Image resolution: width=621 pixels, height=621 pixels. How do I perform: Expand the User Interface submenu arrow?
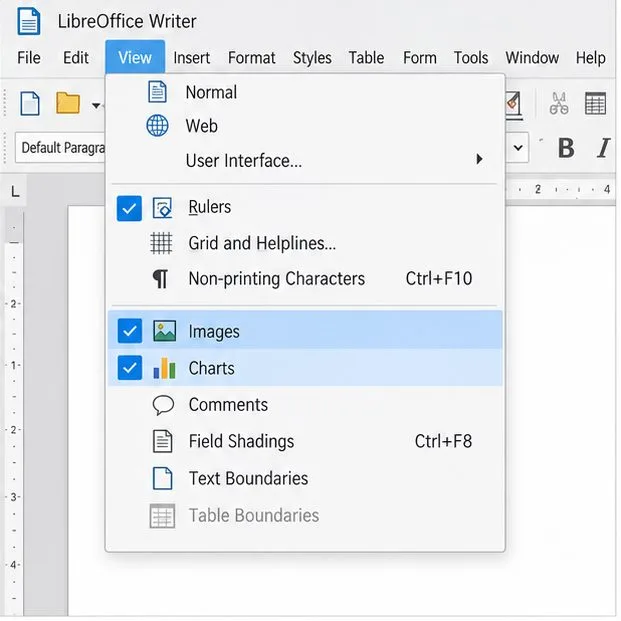click(479, 159)
